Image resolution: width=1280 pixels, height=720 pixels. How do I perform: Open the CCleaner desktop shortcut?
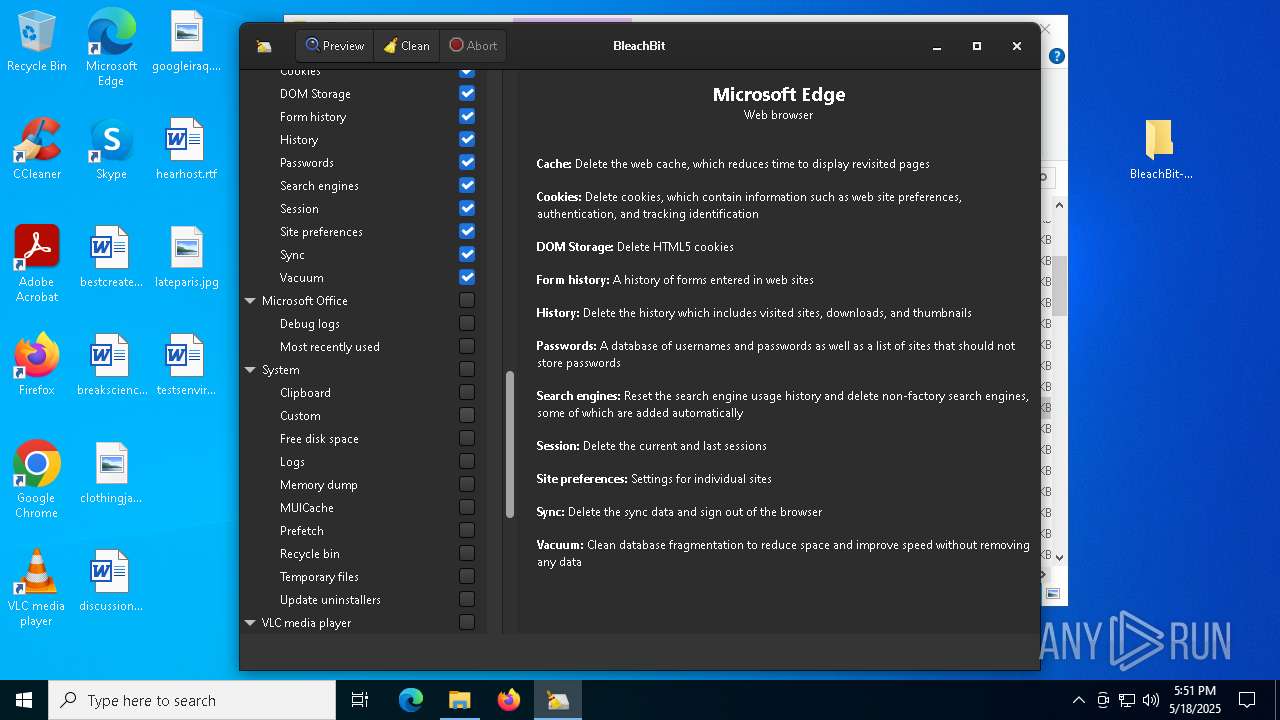pos(37,149)
